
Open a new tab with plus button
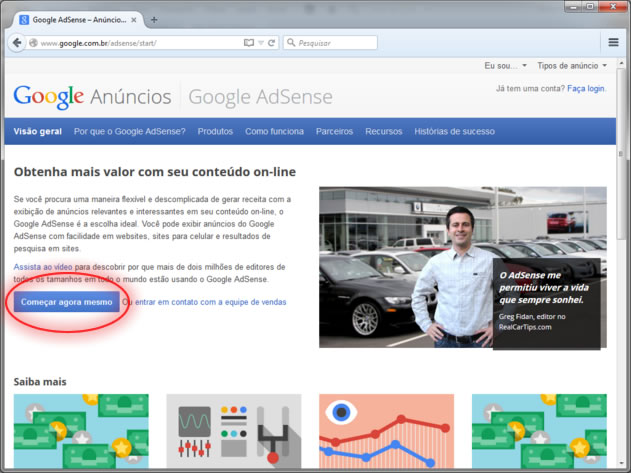[154, 20]
